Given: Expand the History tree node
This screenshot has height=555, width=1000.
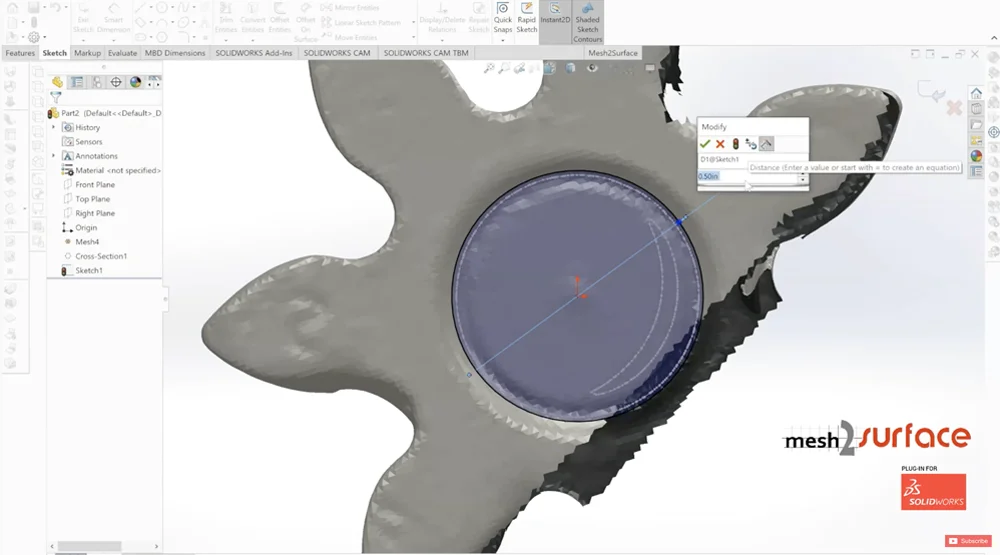Looking at the screenshot, I should pos(54,127).
